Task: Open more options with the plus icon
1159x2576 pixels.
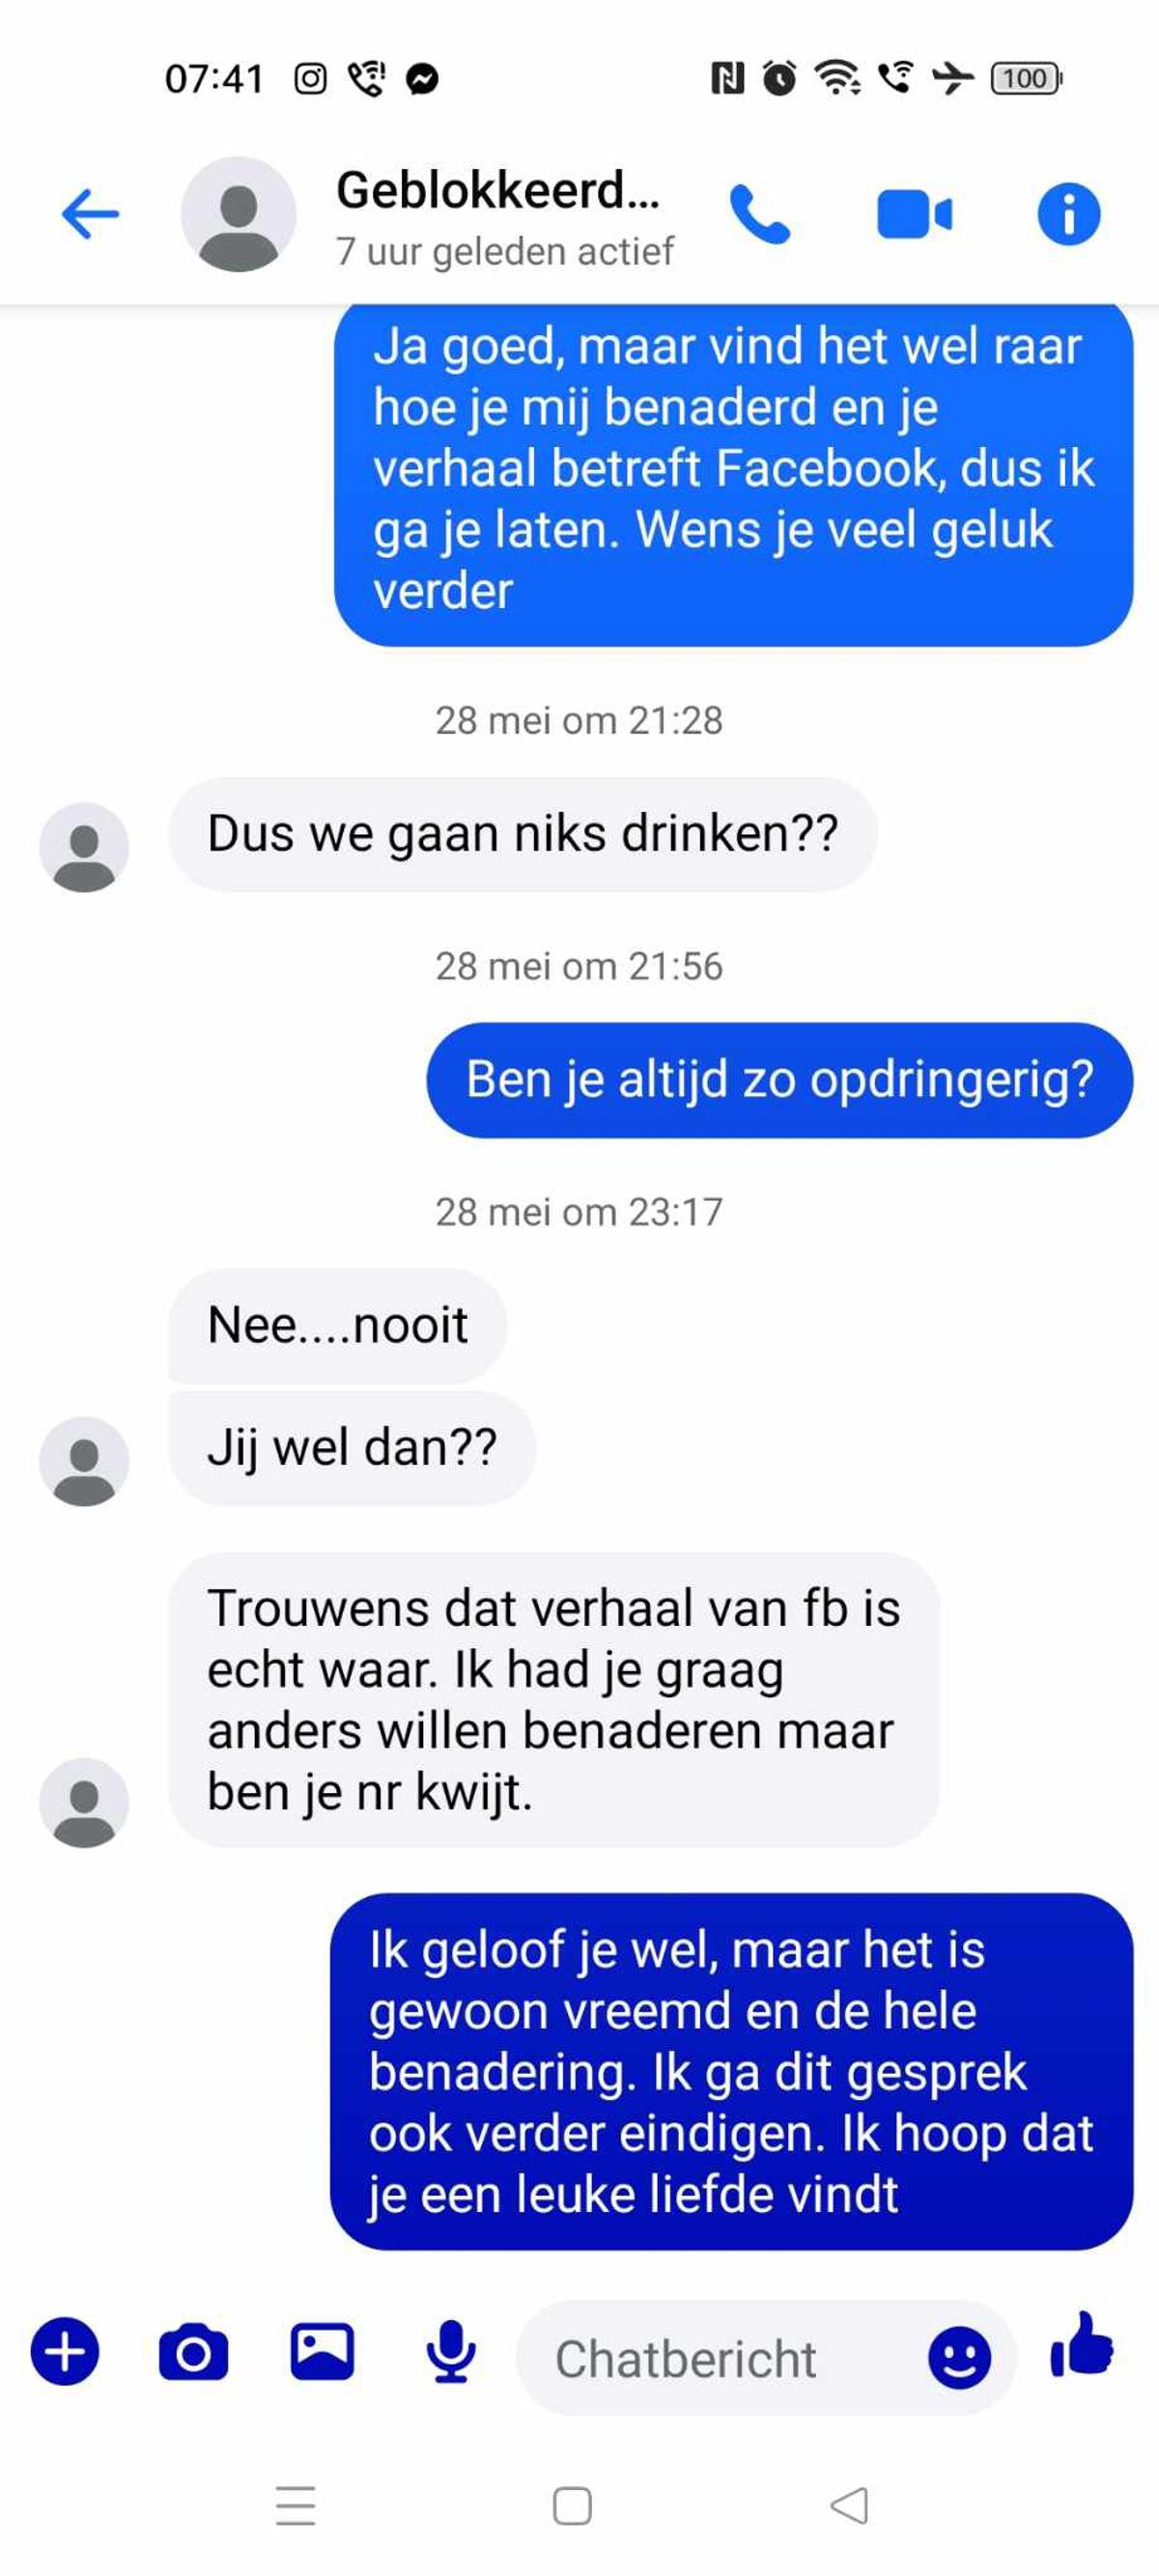Action: tap(65, 2350)
